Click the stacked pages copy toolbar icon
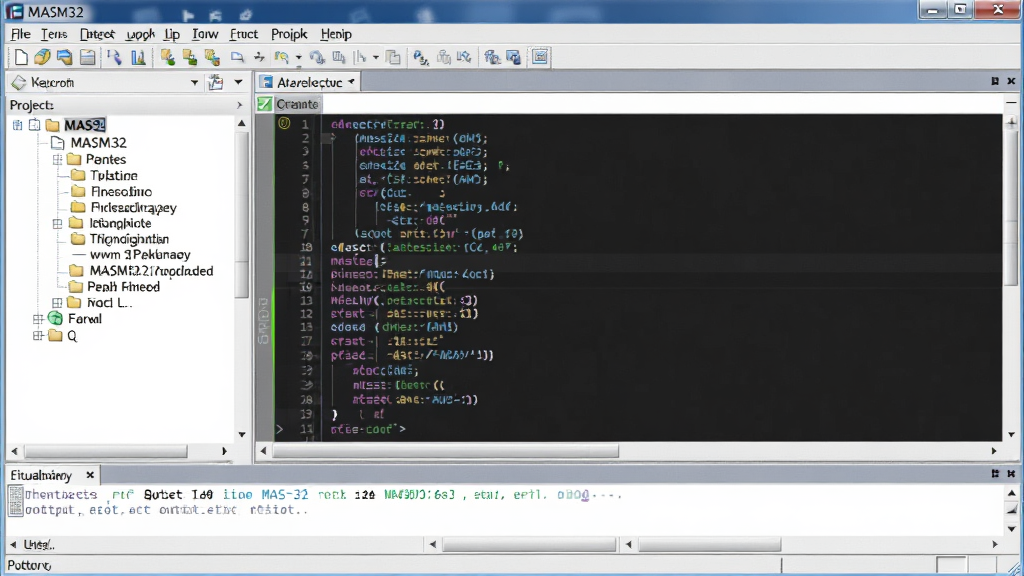 (393, 57)
